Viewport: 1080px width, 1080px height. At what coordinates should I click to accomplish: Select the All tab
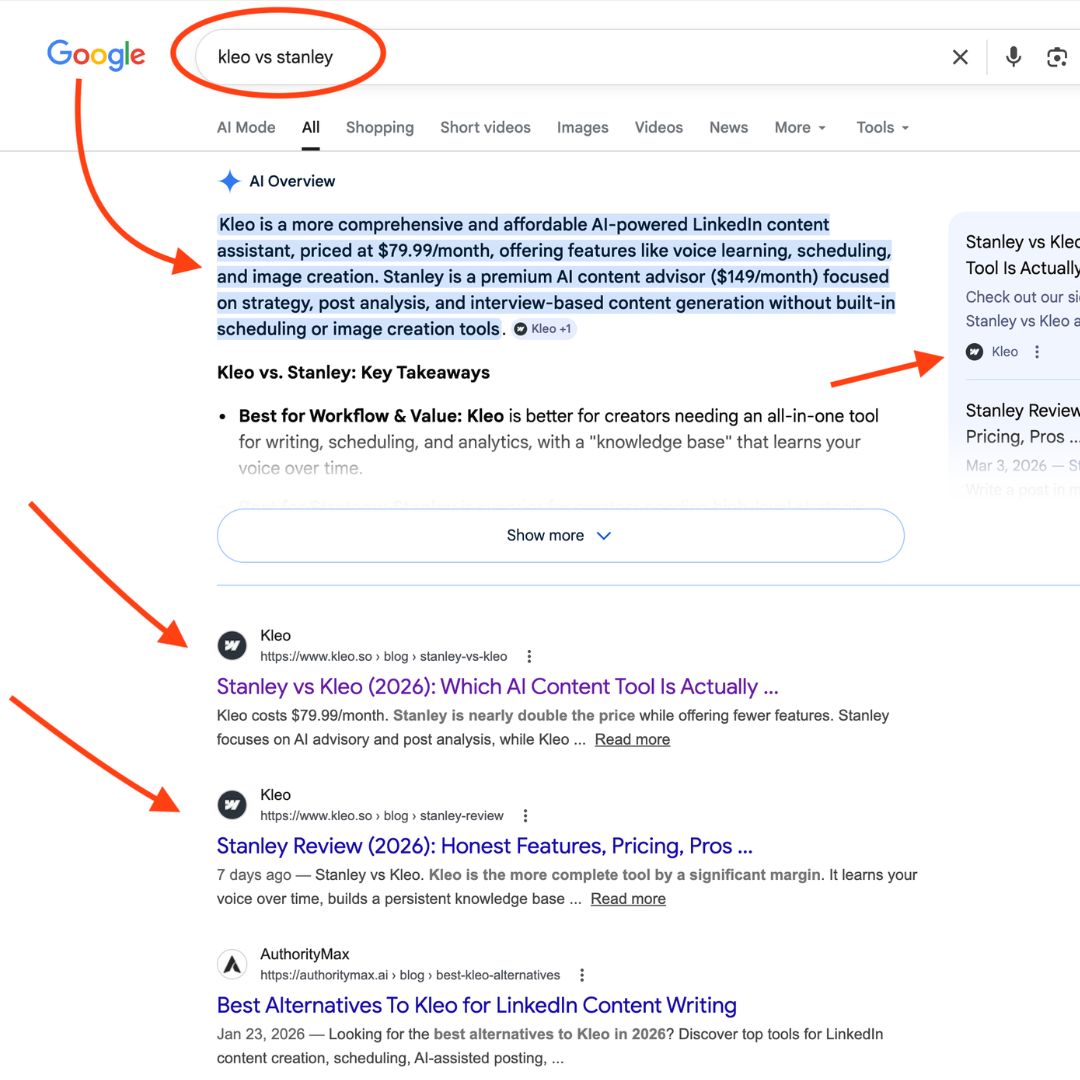[311, 127]
